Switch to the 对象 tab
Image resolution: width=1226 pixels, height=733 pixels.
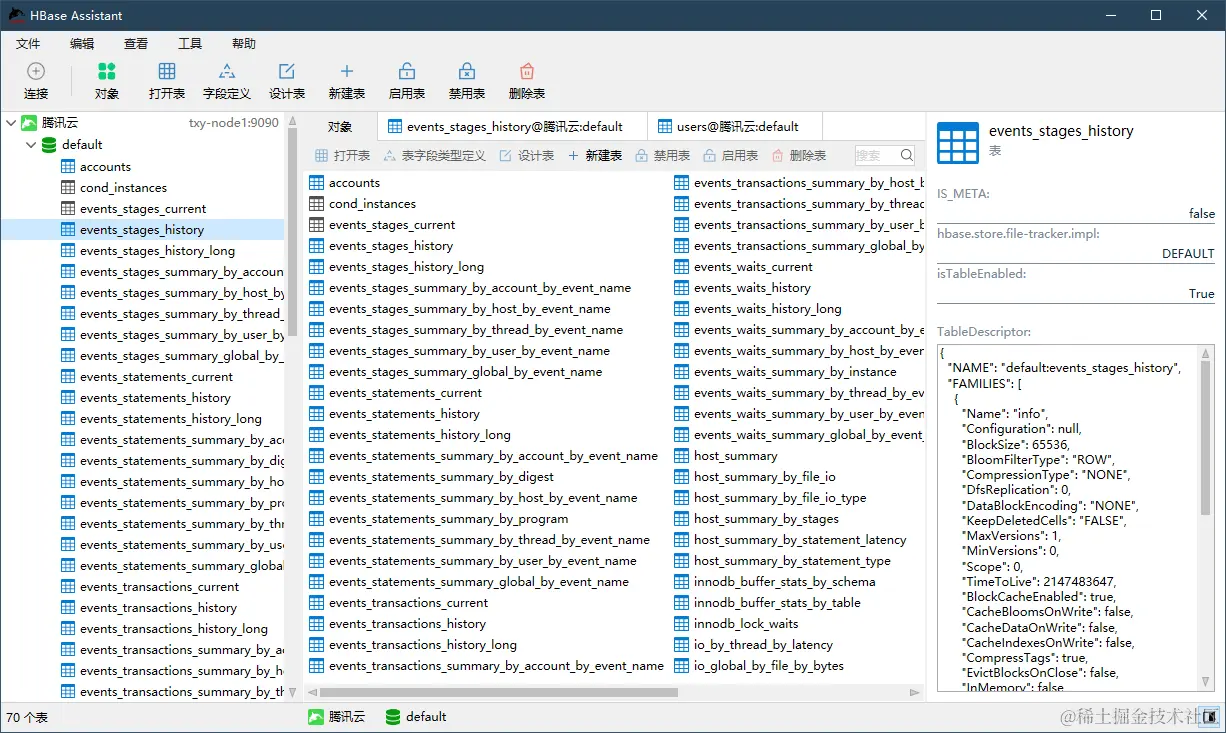pos(340,127)
